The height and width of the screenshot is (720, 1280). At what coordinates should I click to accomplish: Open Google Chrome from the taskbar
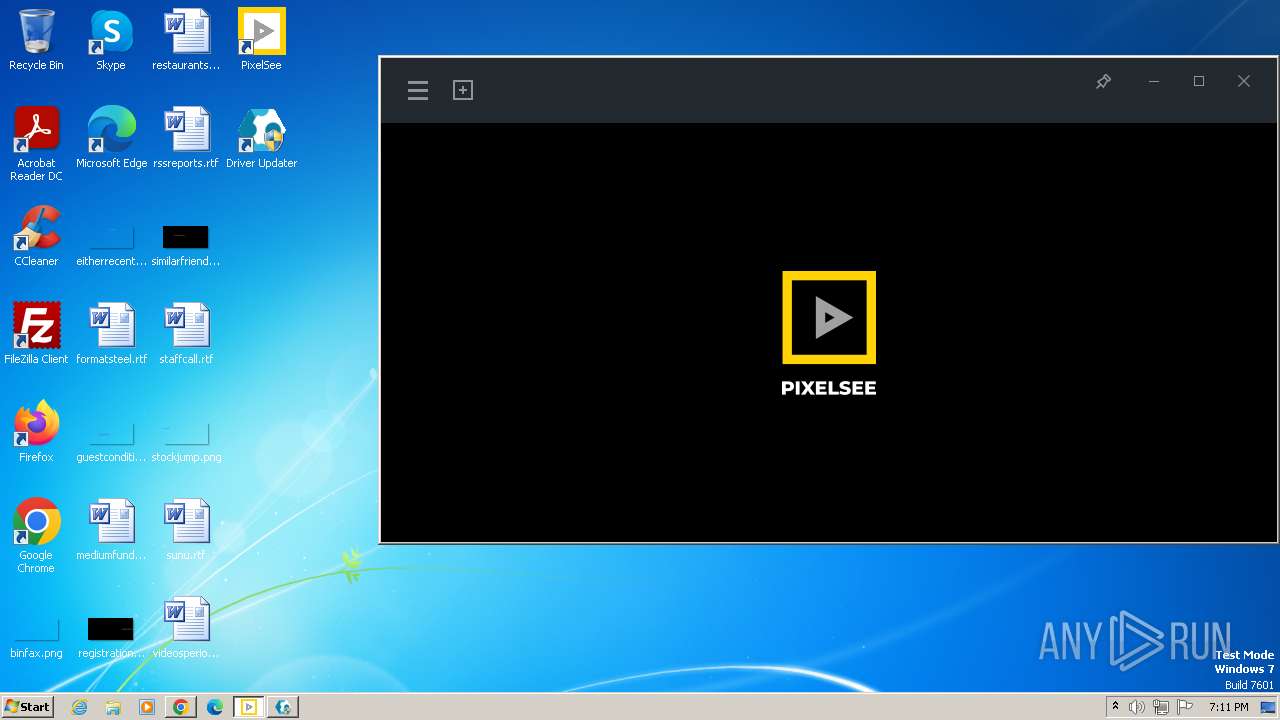[x=181, y=707]
